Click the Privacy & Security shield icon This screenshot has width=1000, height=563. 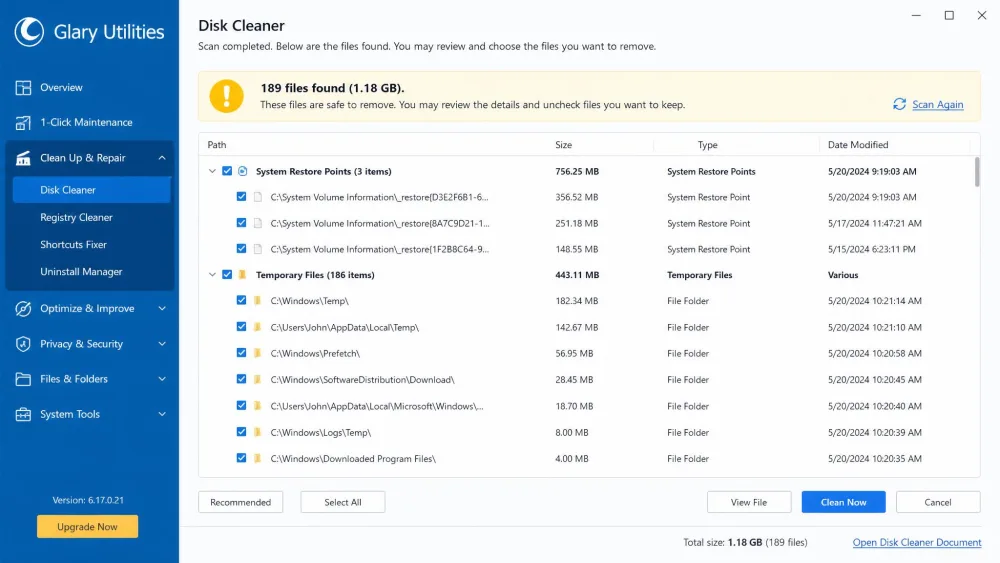tap(23, 344)
